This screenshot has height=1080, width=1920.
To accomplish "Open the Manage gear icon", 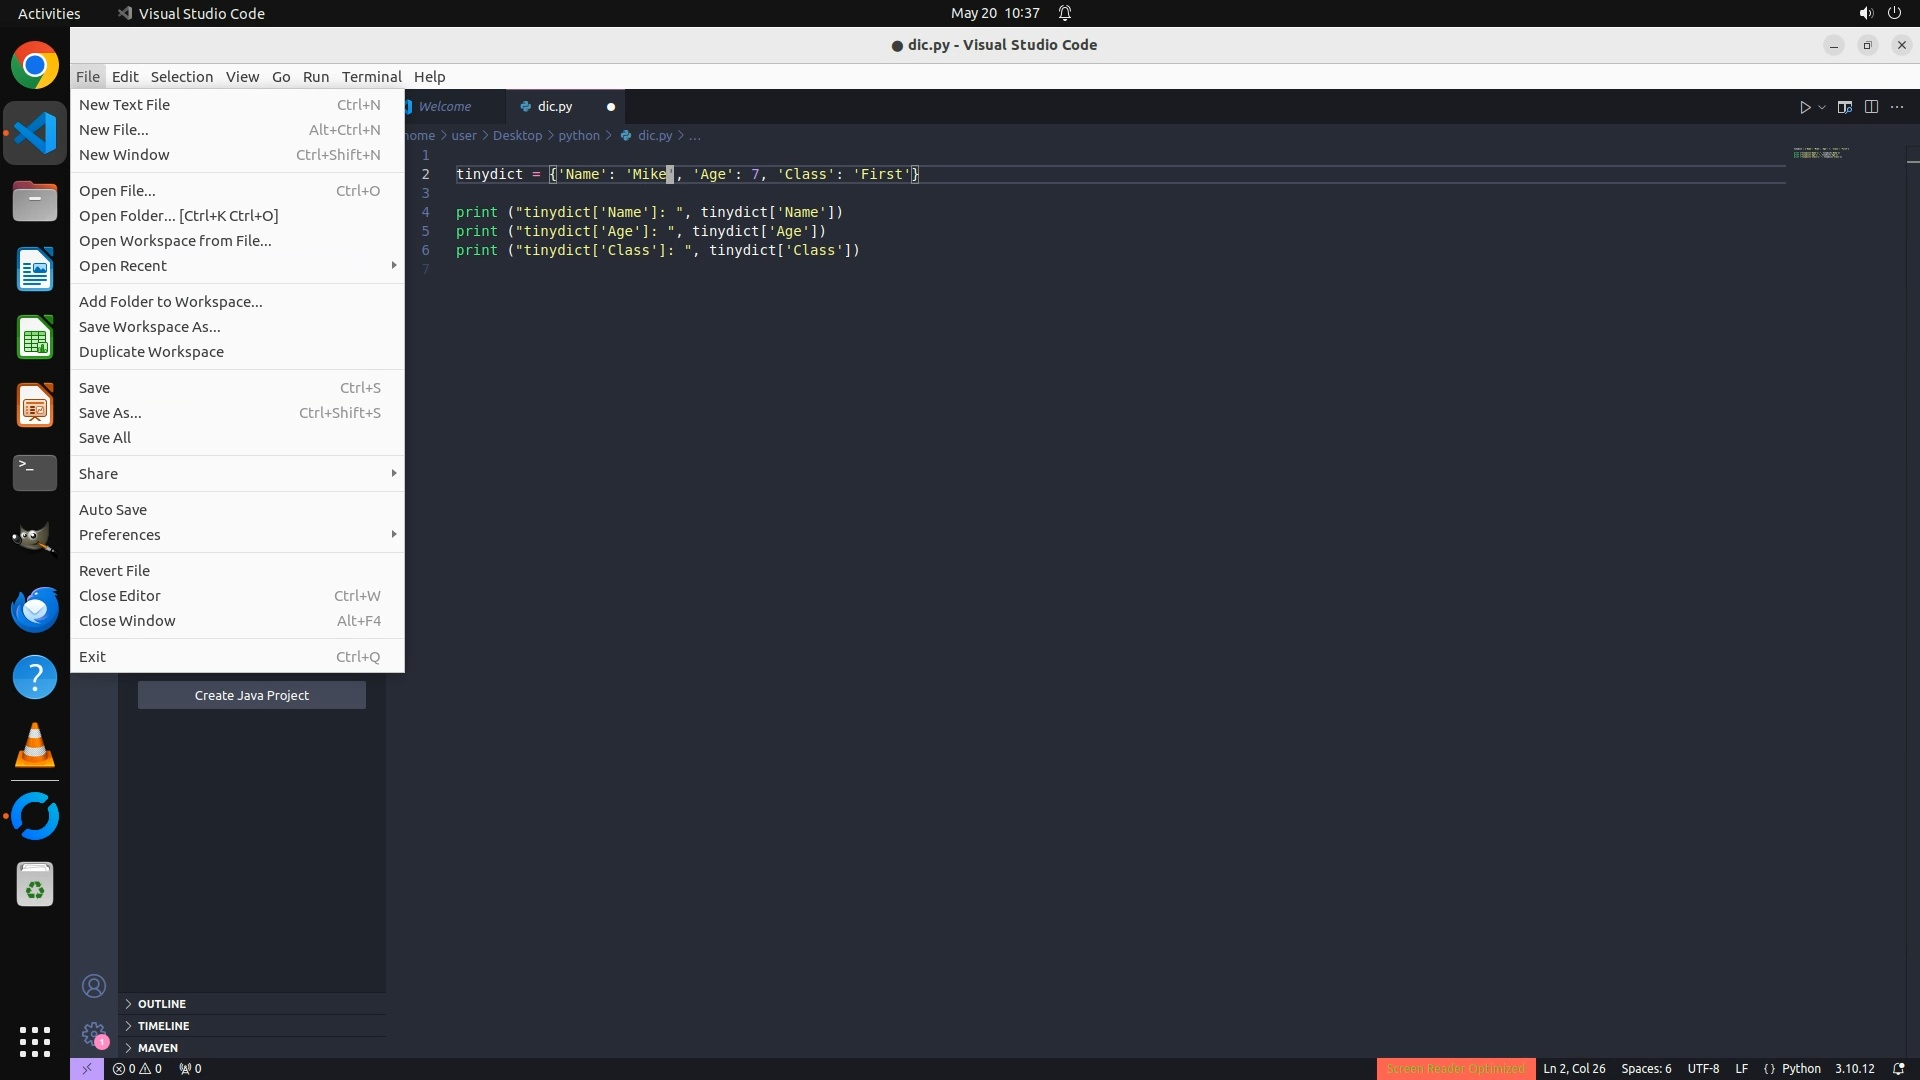I will [94, 1033].
